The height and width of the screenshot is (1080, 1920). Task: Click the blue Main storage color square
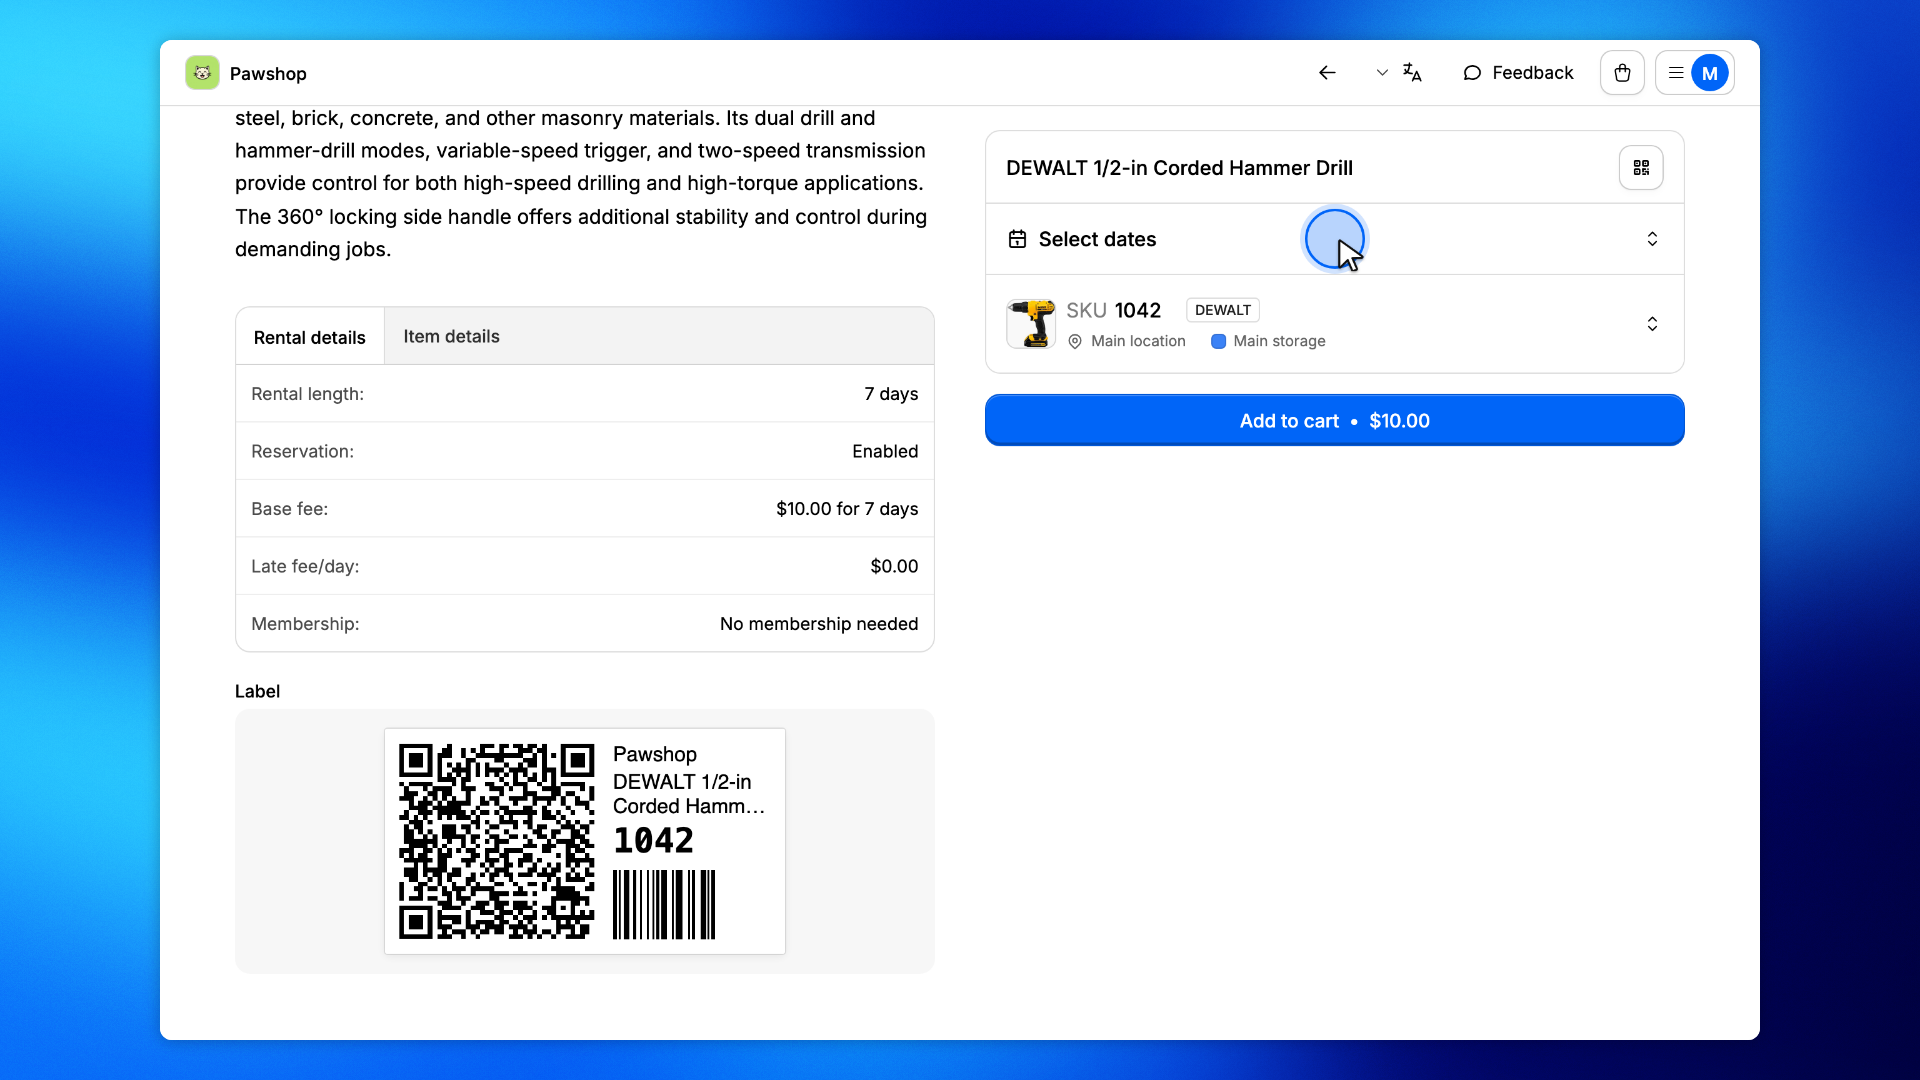1218,341
